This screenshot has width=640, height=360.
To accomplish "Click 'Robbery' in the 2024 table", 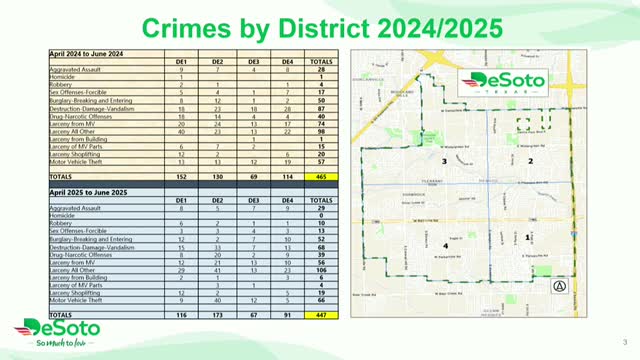I will point(61,84).
